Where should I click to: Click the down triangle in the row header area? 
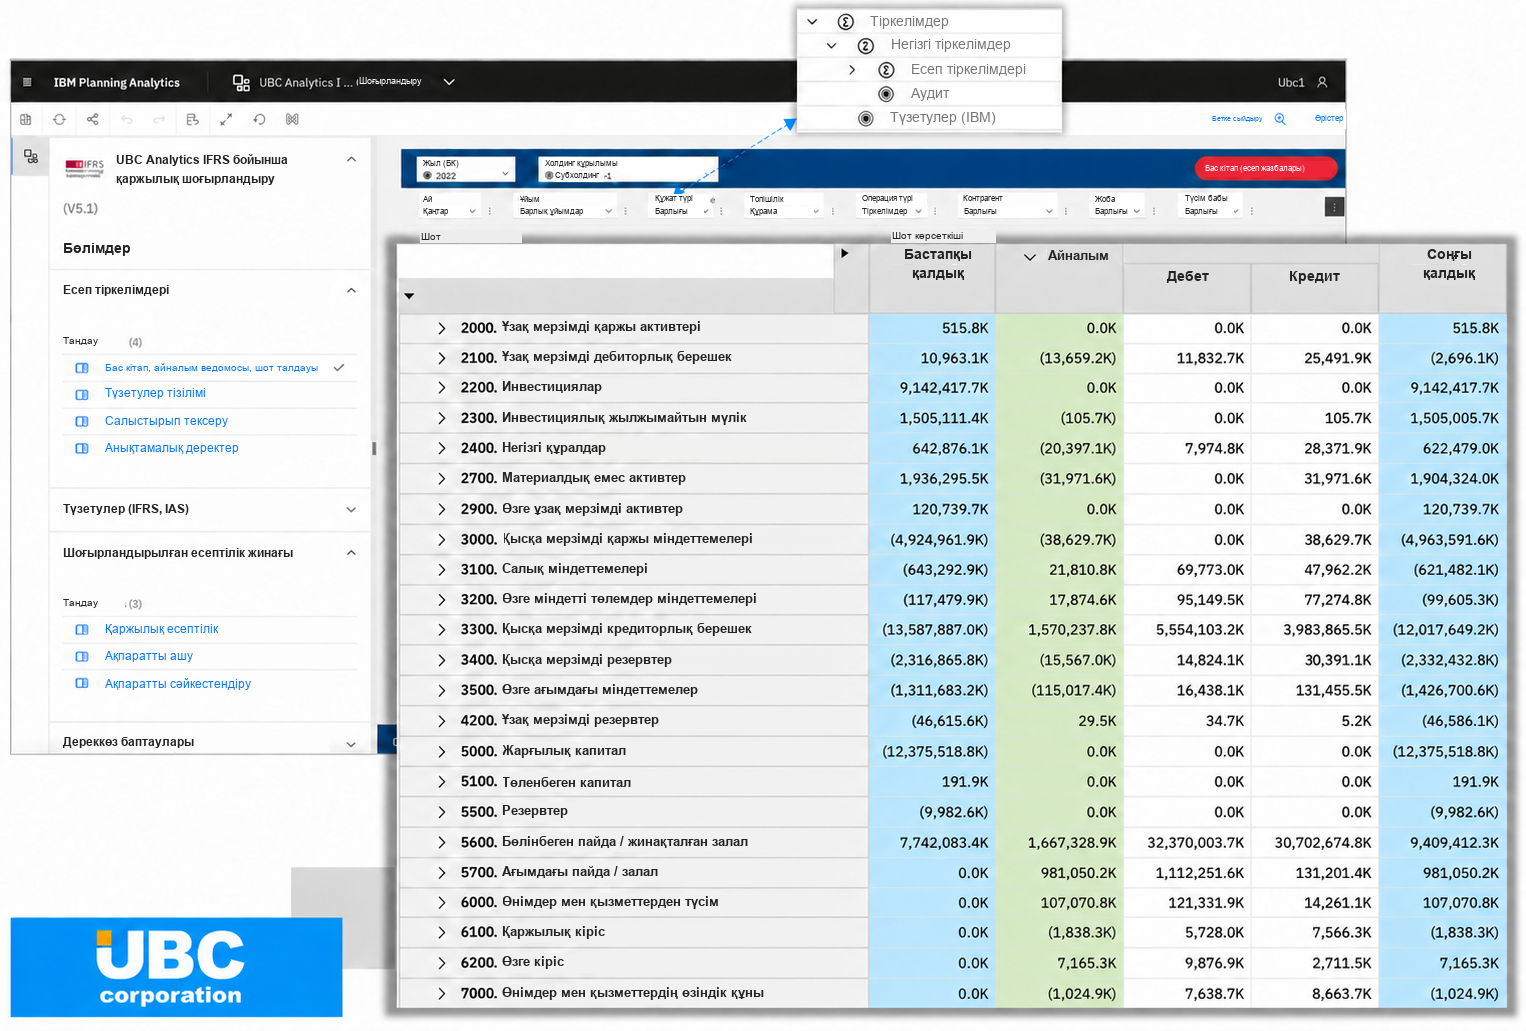(x=409, y=296)
